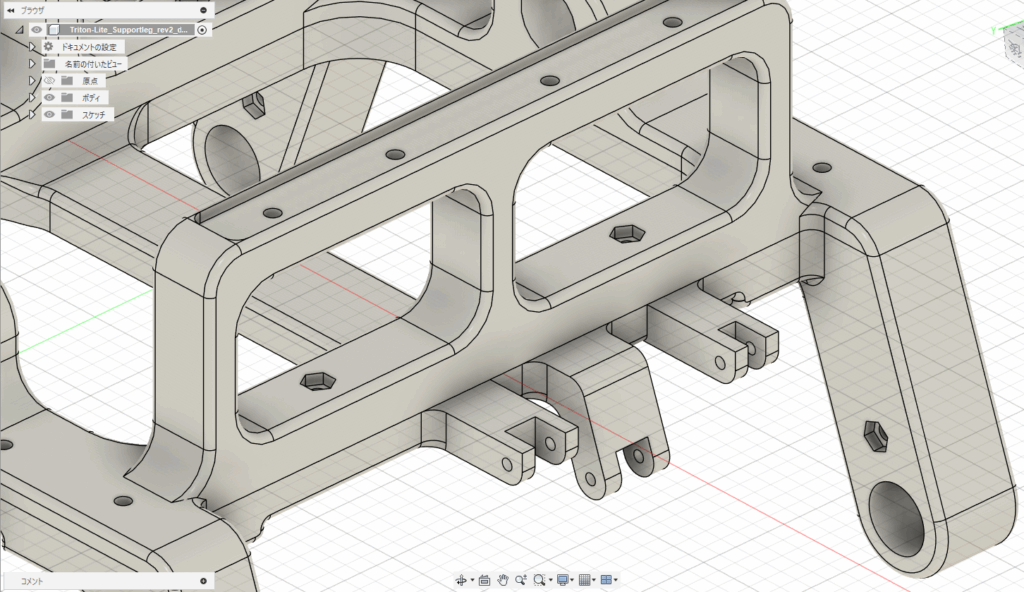Click the gear icon for ドキュメントの設定
Image resolution: width=1024 pixels, height=592 pixels.
pos(48,47)
